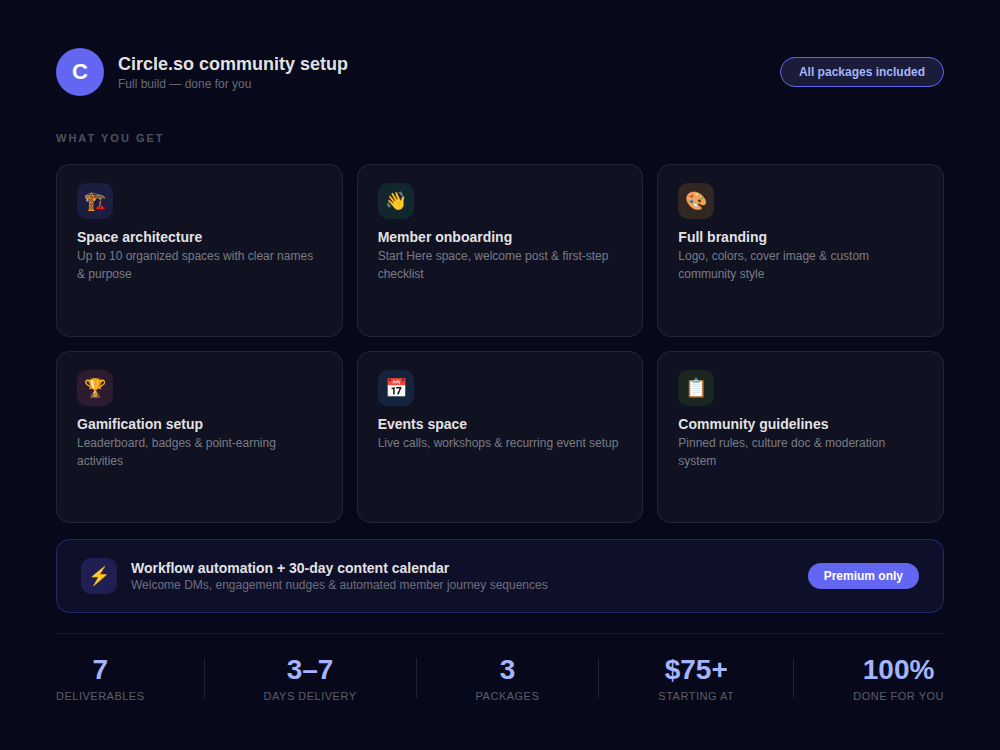Click the purple C logo circle
Viewport: 1000px width, 750px height.
click(x=80, y=72)
